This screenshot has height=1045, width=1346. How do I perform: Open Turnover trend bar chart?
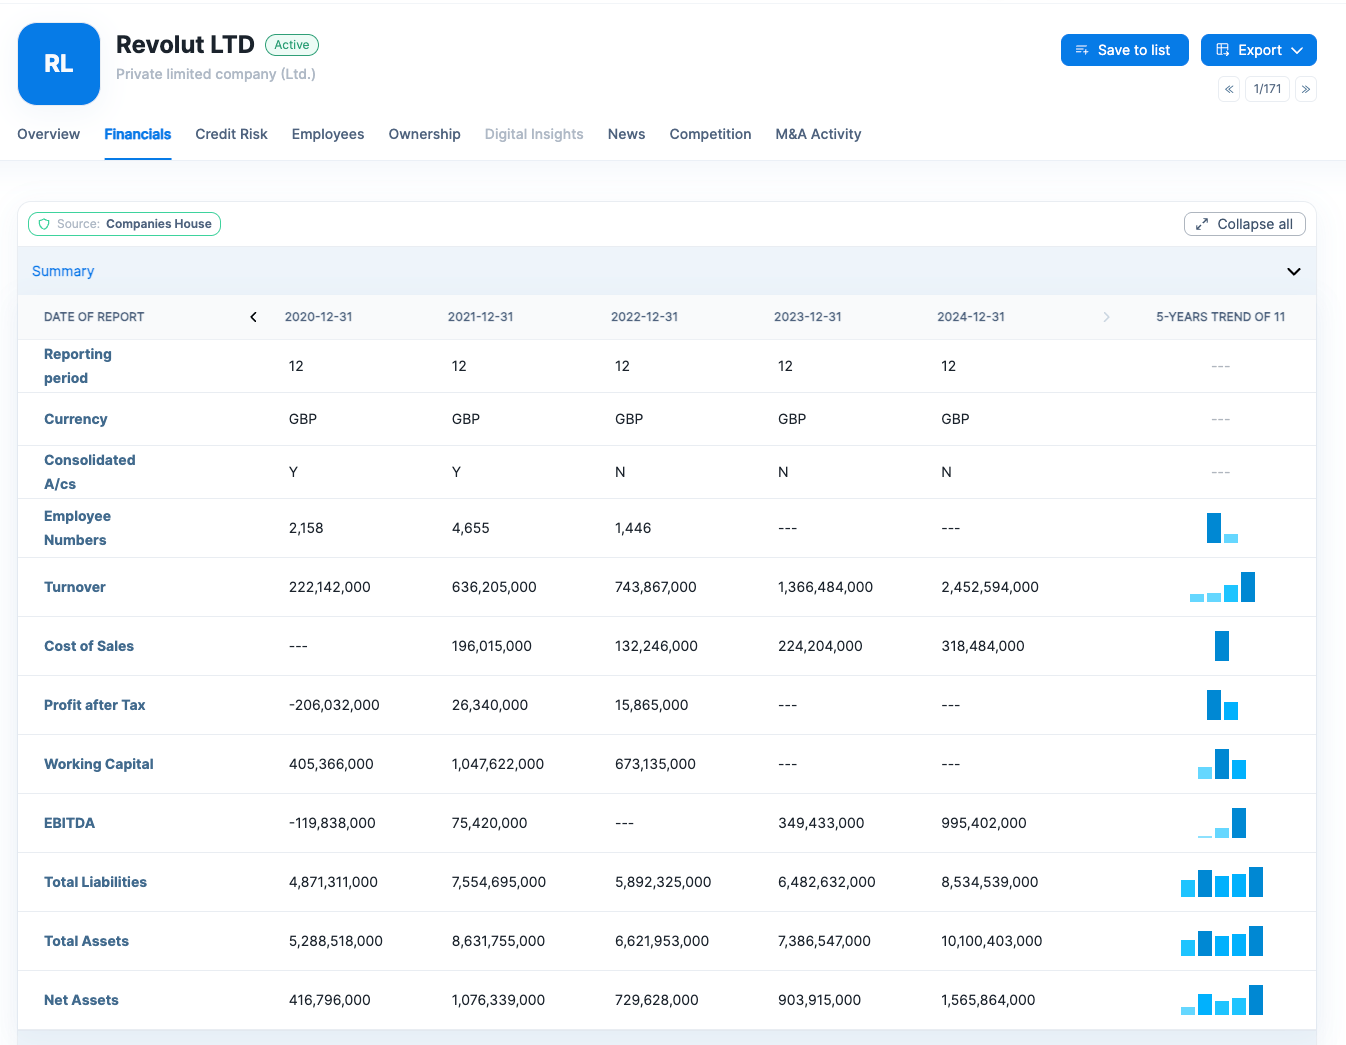tap(1222, 587)
